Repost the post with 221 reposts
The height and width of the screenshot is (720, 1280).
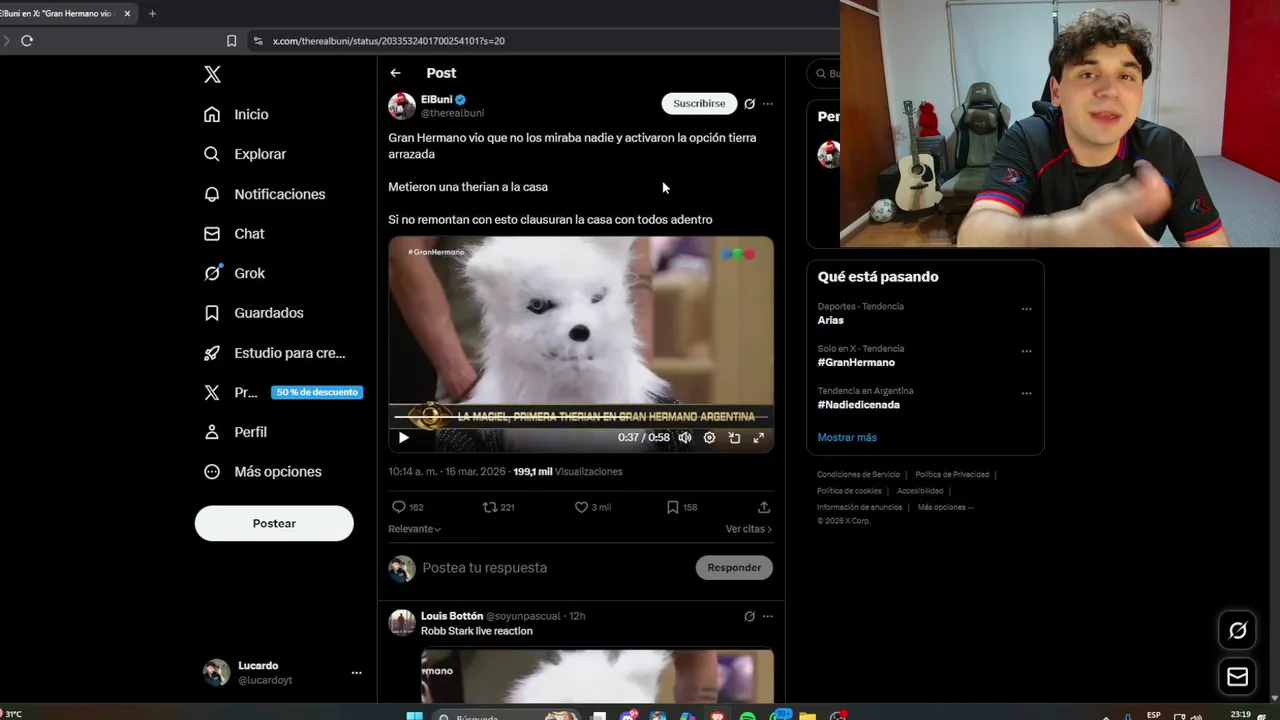498,507
